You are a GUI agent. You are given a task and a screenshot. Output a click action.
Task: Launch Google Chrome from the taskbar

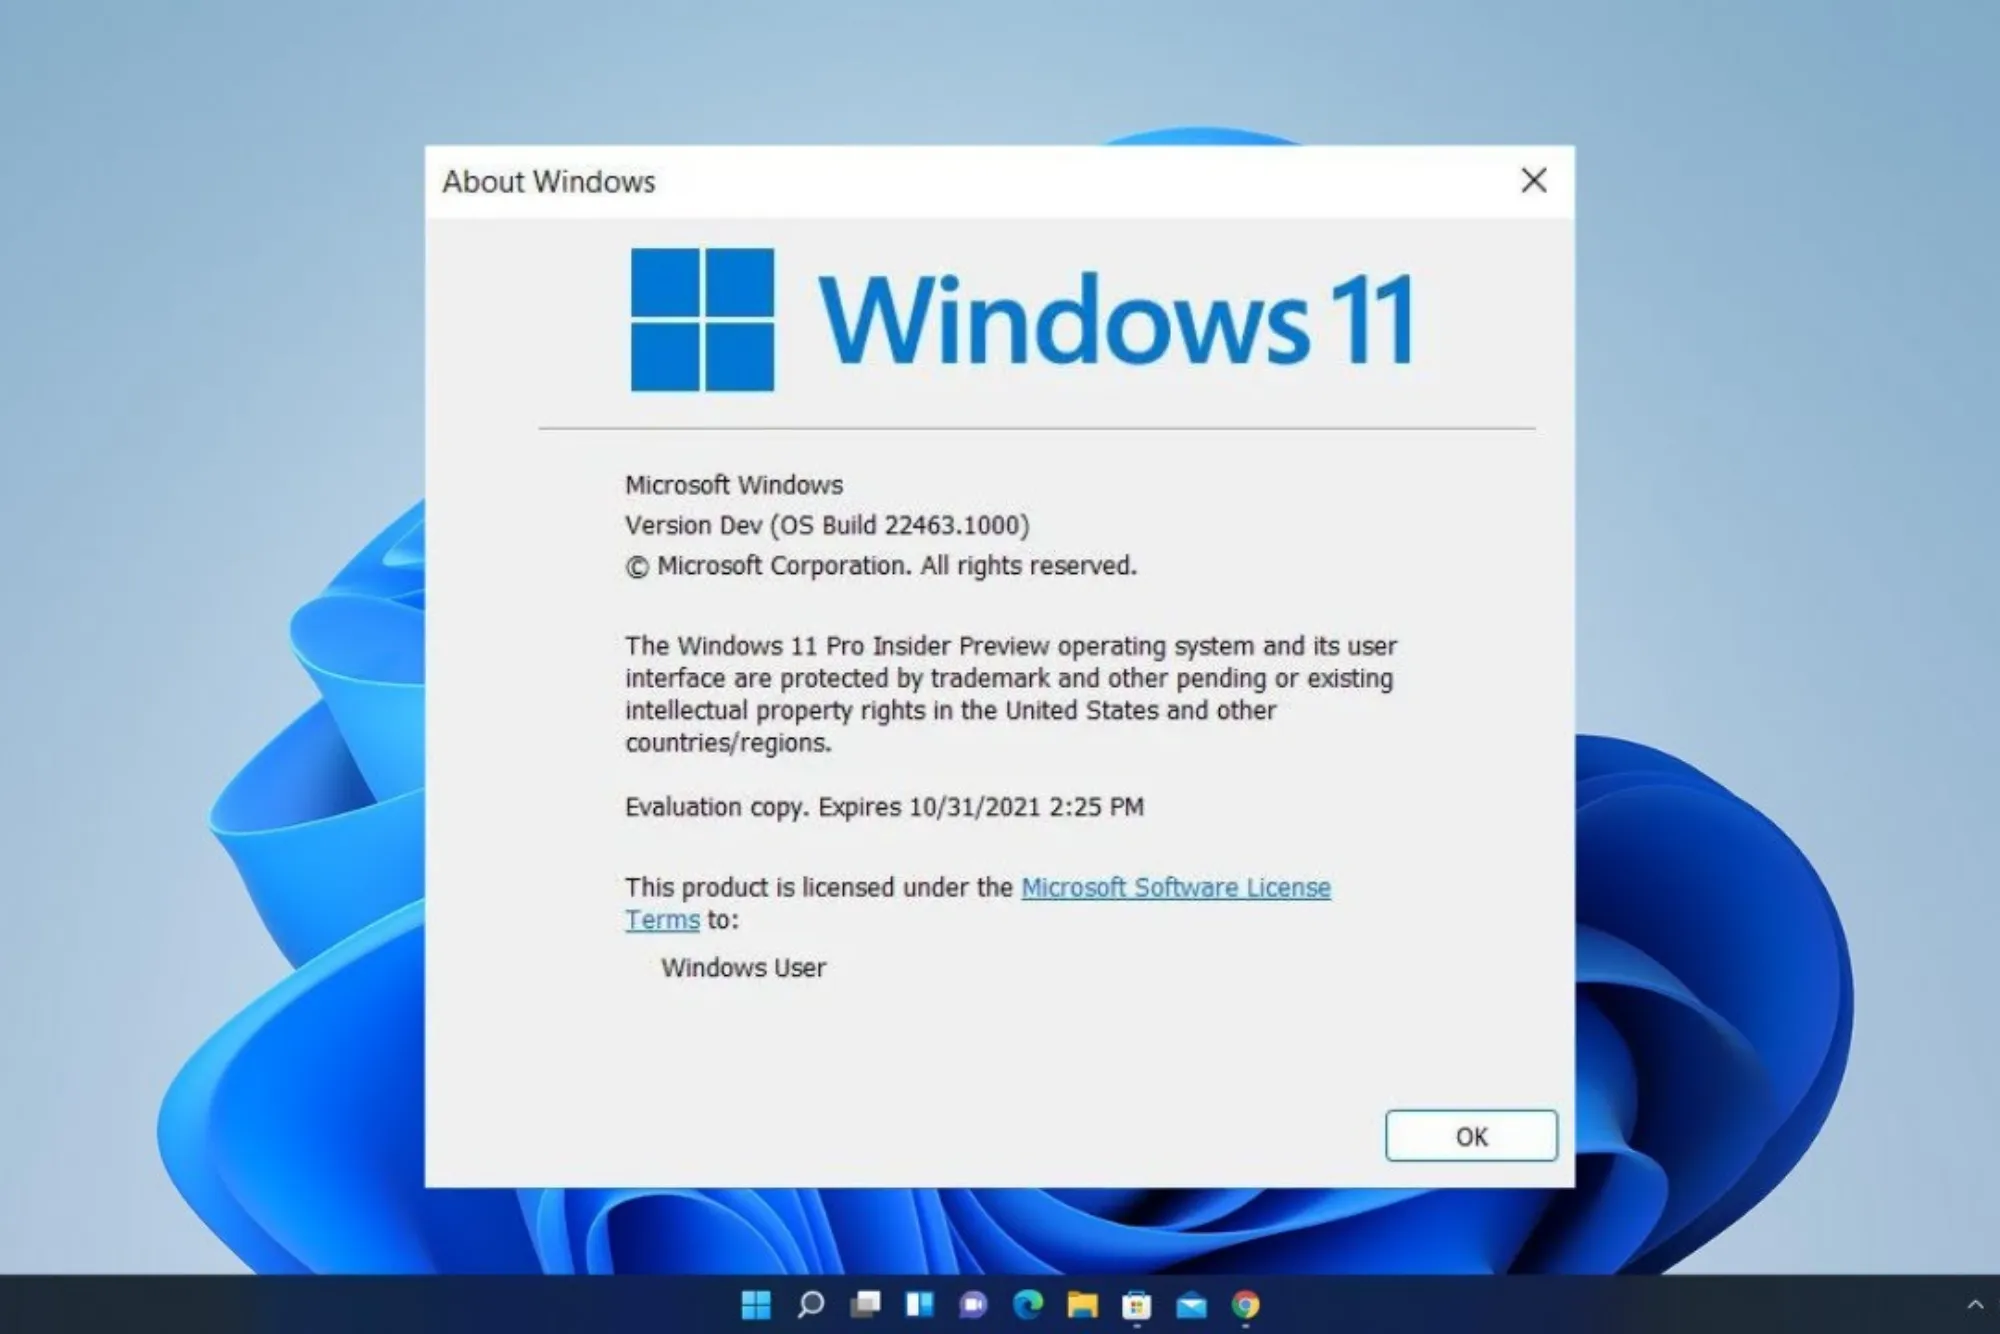coord(1245,1306)
